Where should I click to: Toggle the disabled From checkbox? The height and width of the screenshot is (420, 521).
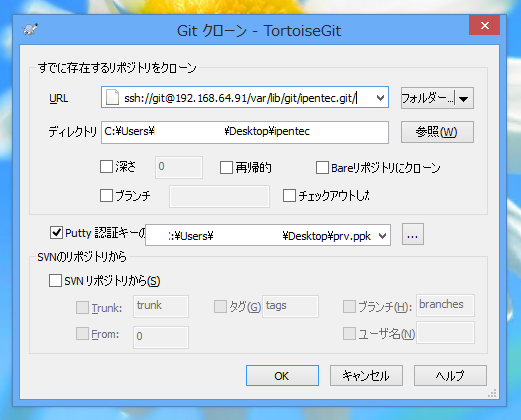(82, 333)
